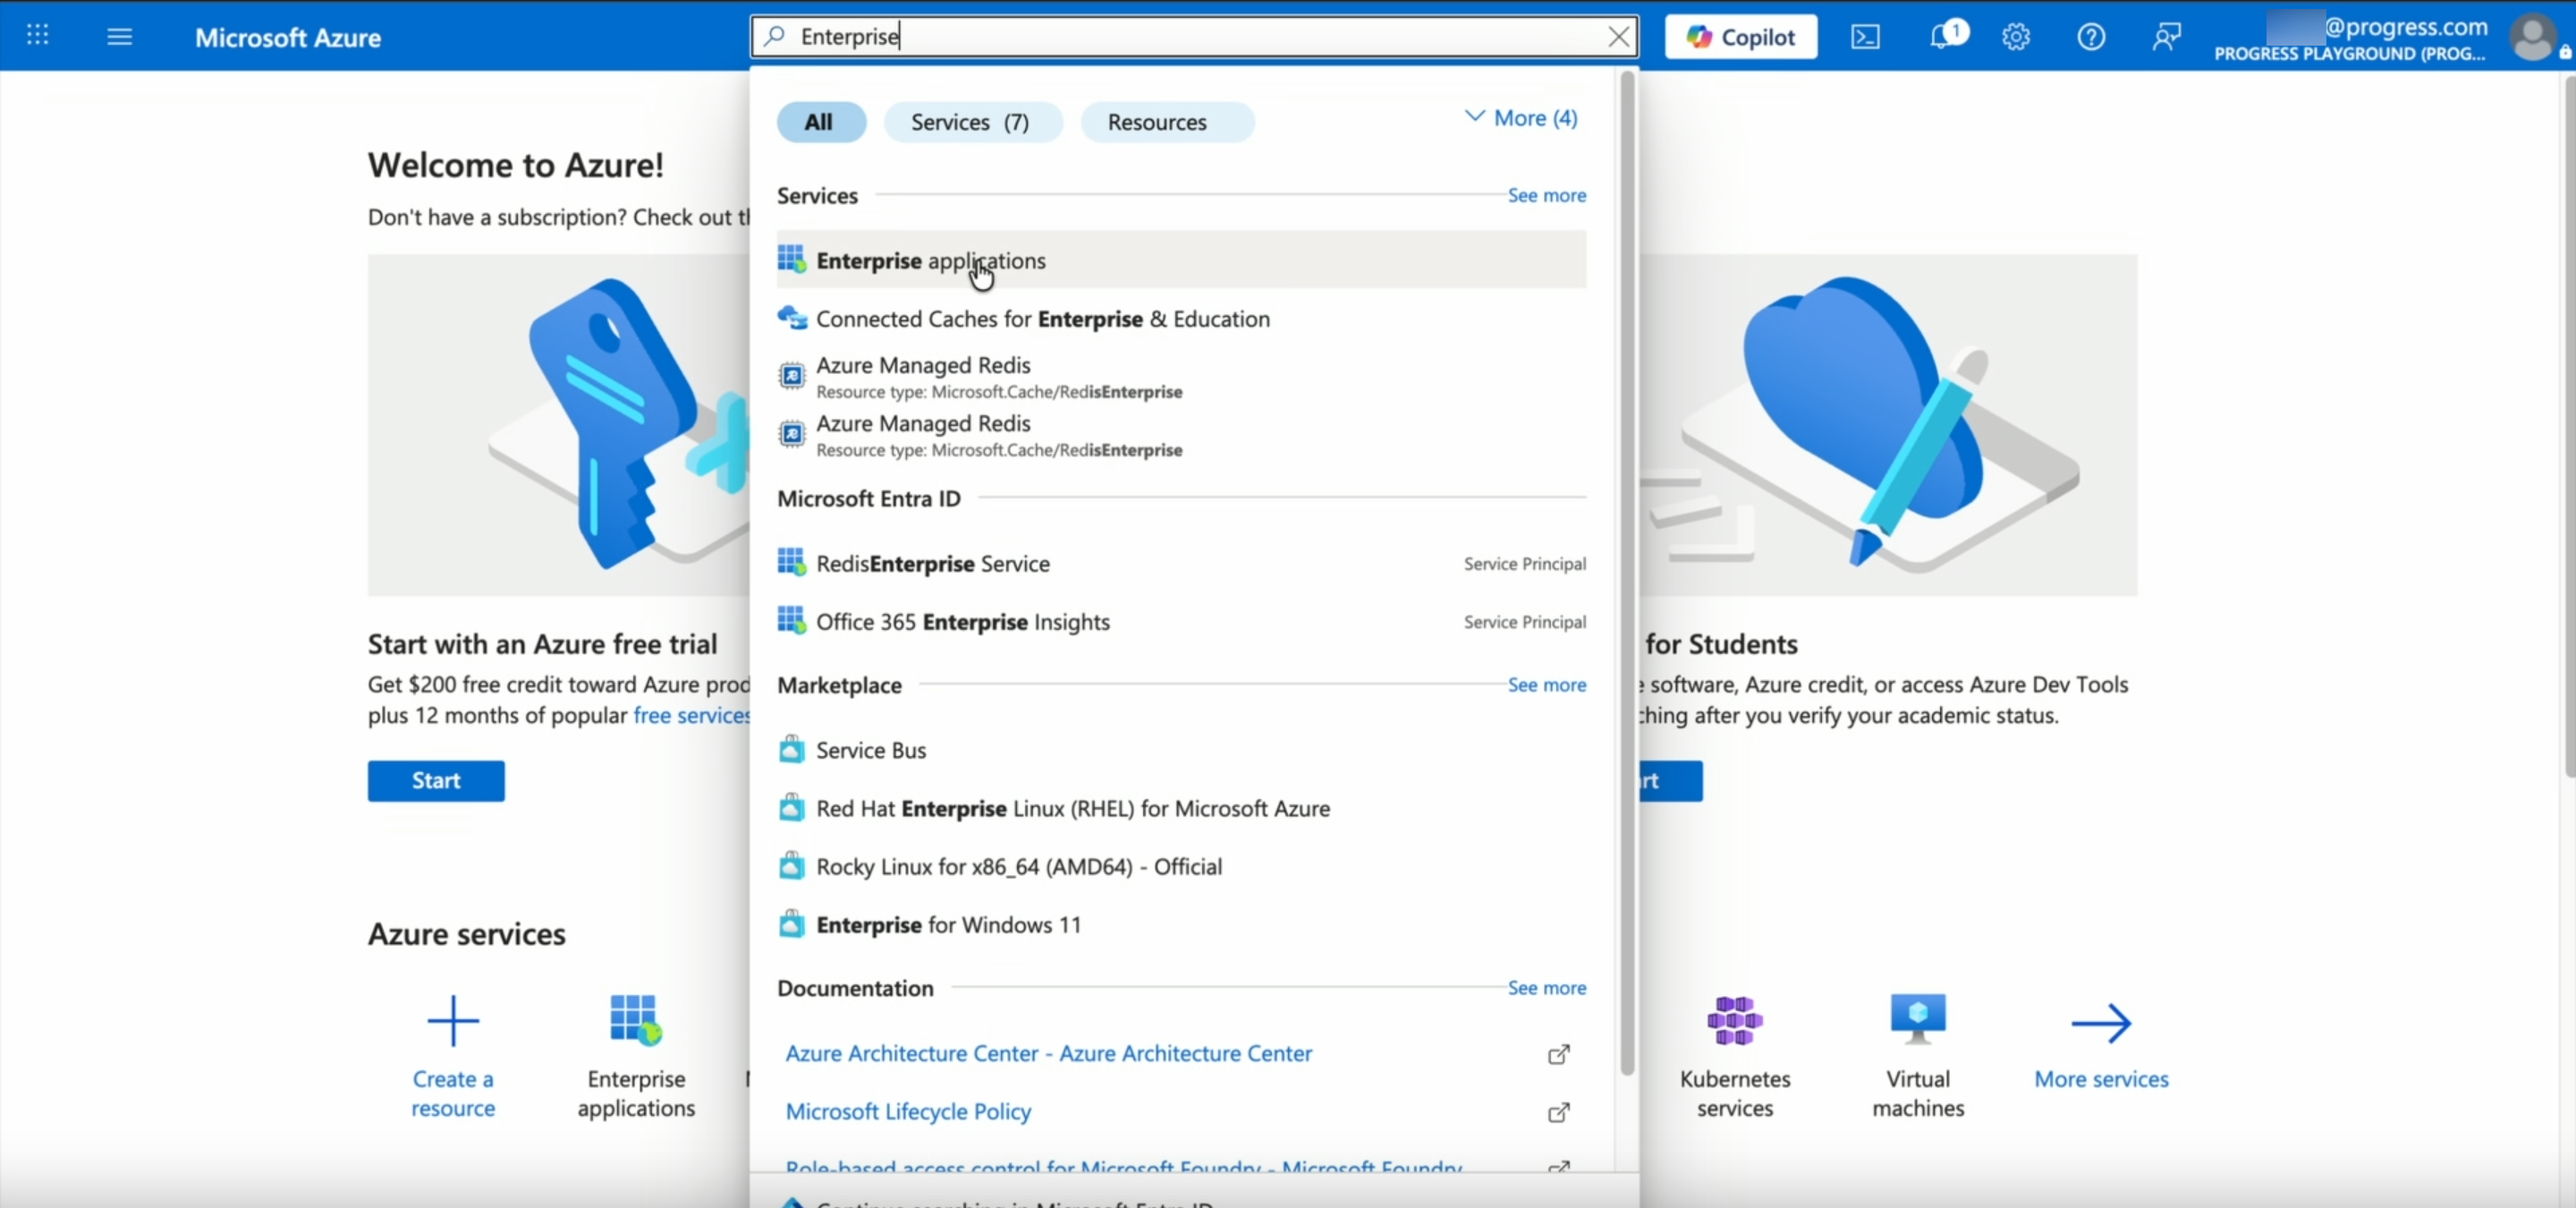2576x1208 pixels.
Task: Open the hamburger portal menu
Action: point(119,37)
